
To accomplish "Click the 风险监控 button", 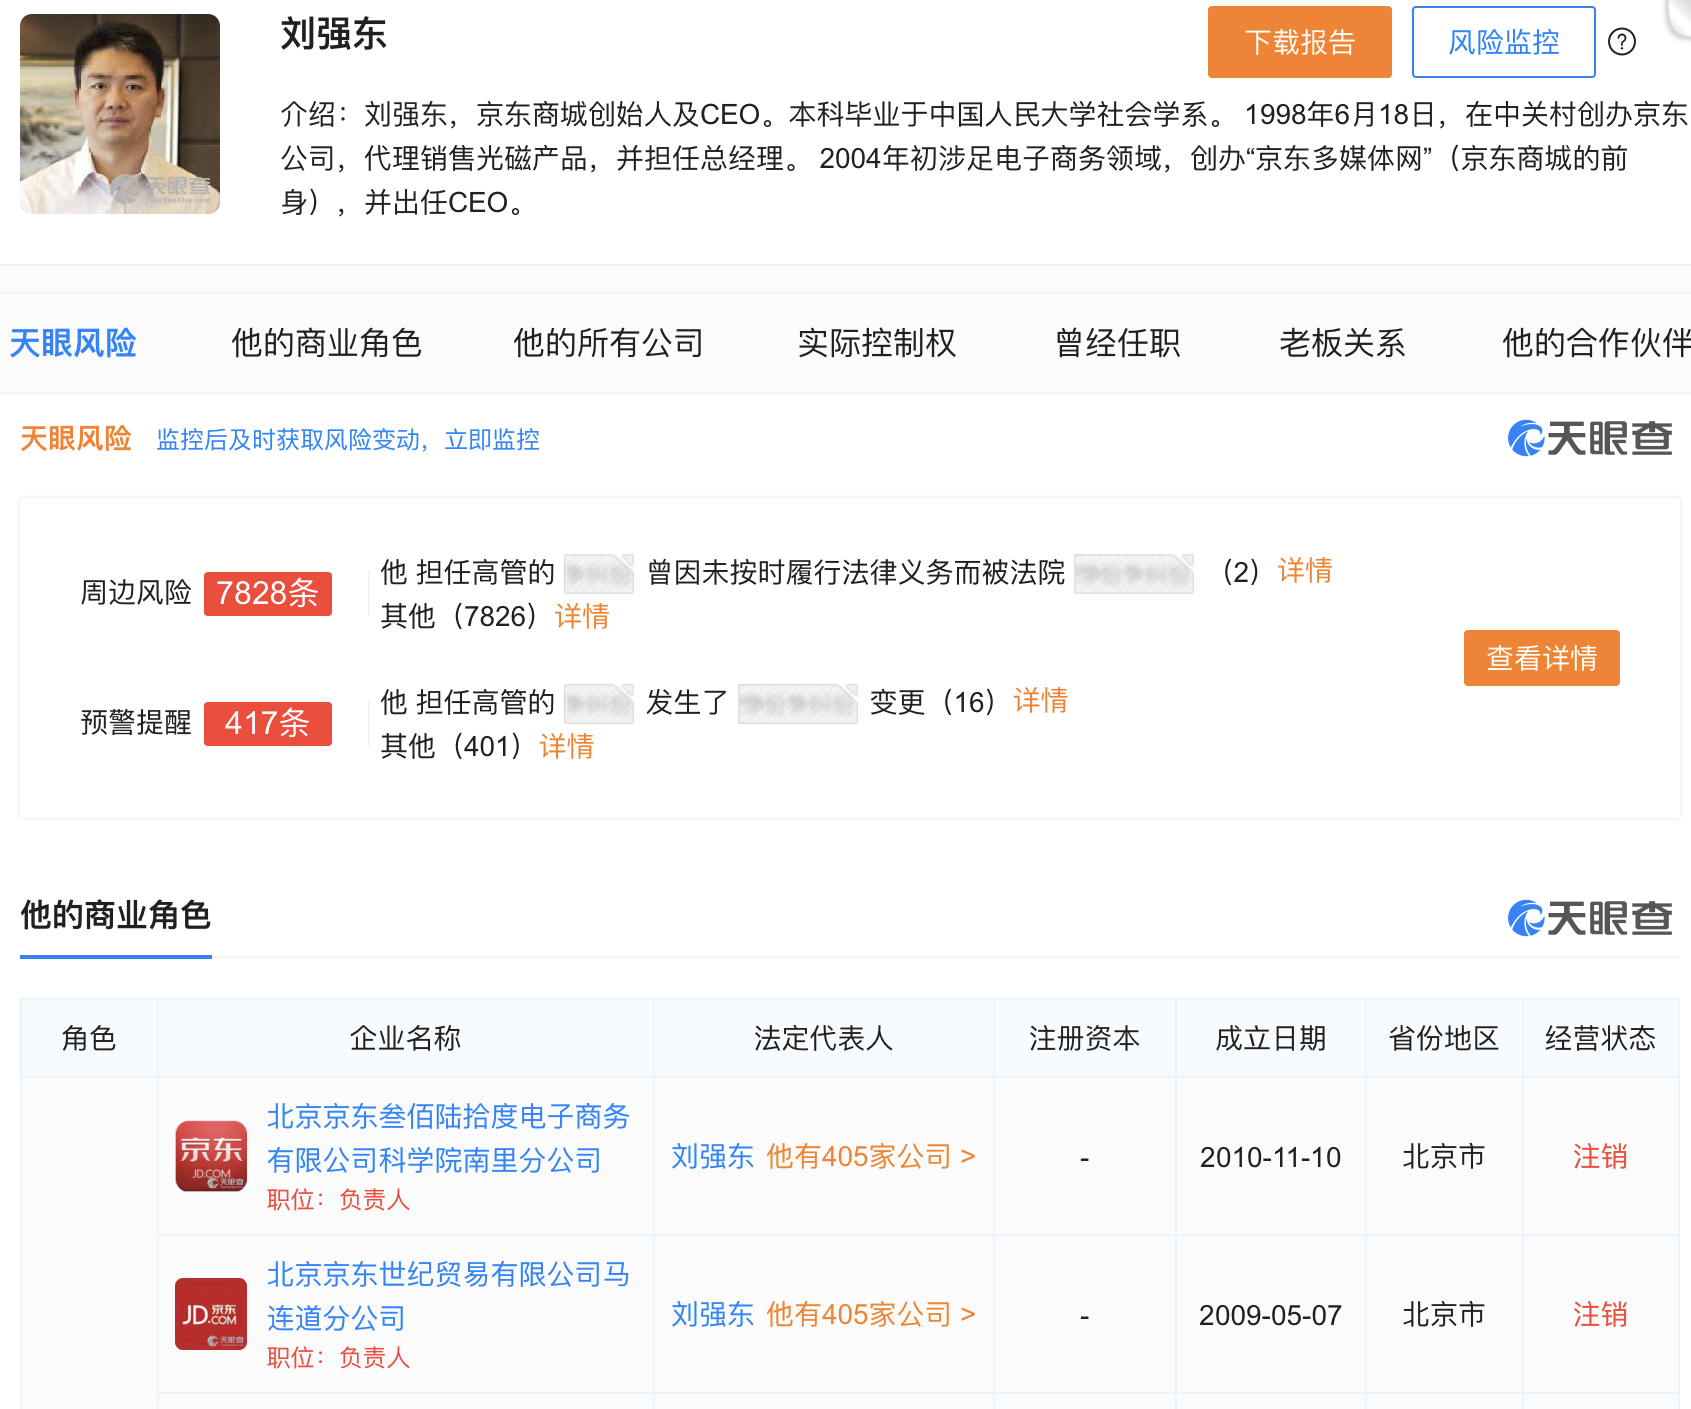I will pyautogui.click(x=1503, y=42).
